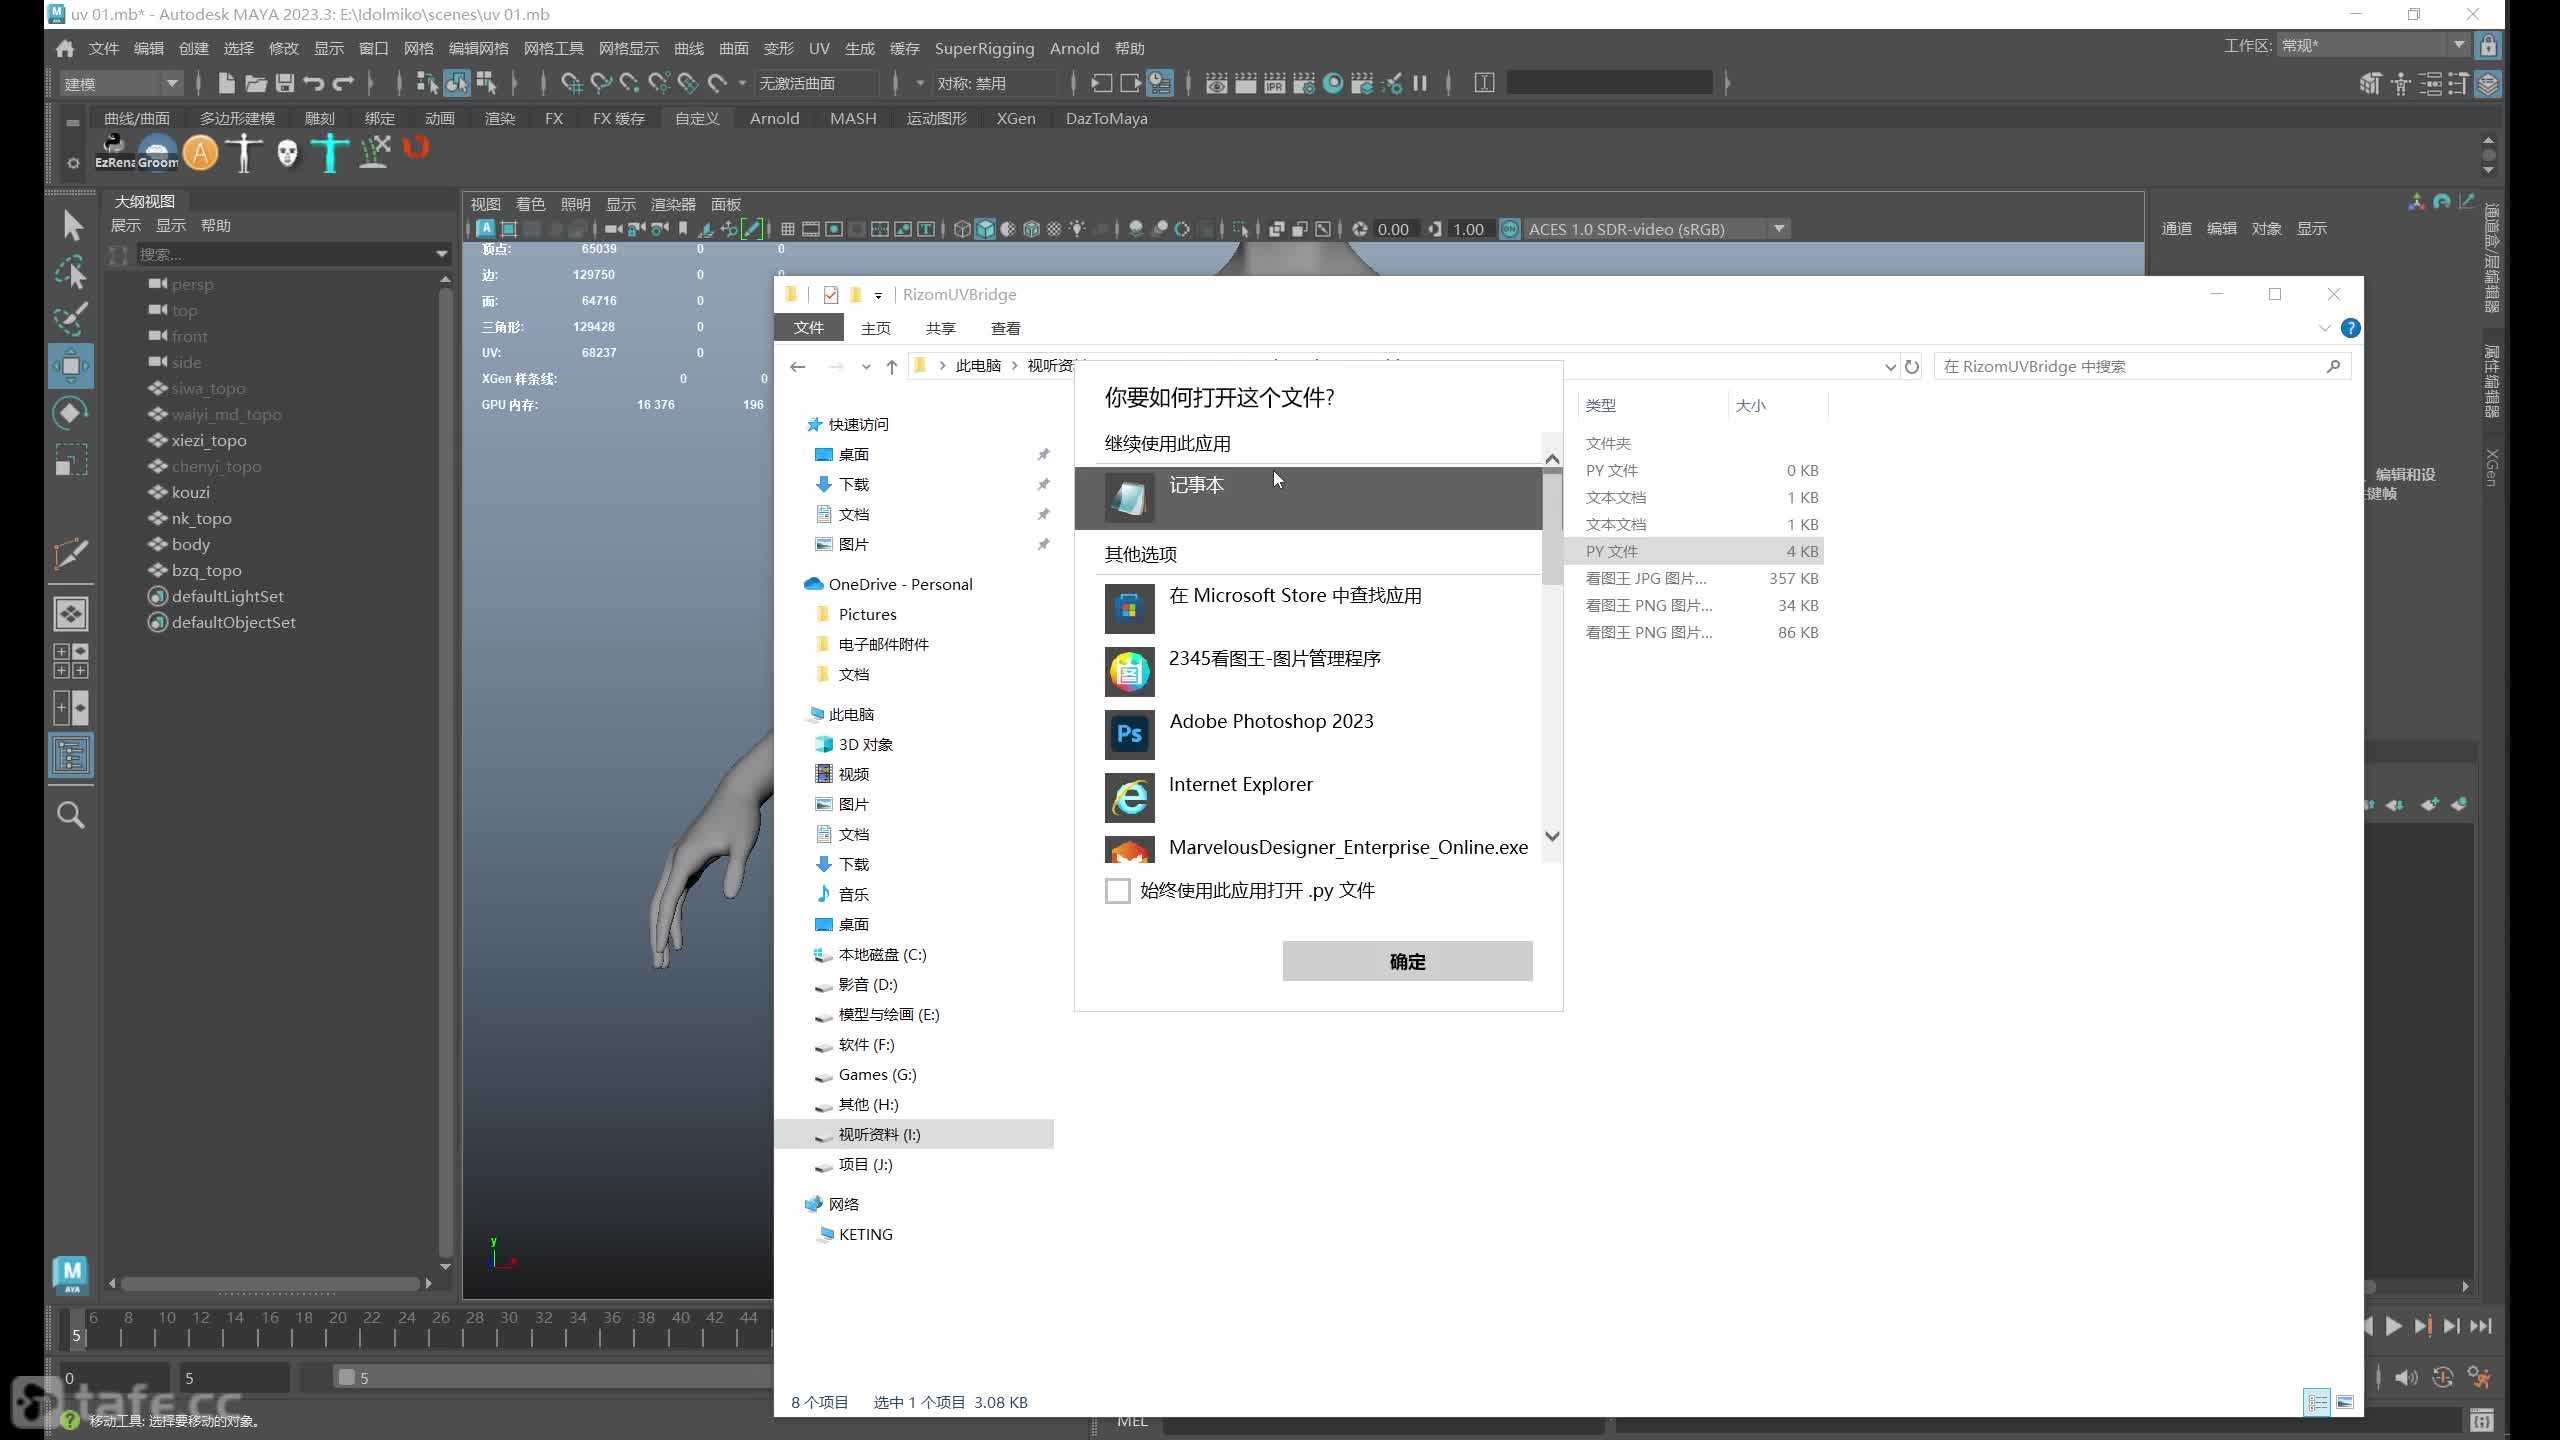Screen dimensions: 2560x1440
Task: Click 此电脑 breadcrumb in address bar
Action: pyautogui.click(x=977, y=366)
